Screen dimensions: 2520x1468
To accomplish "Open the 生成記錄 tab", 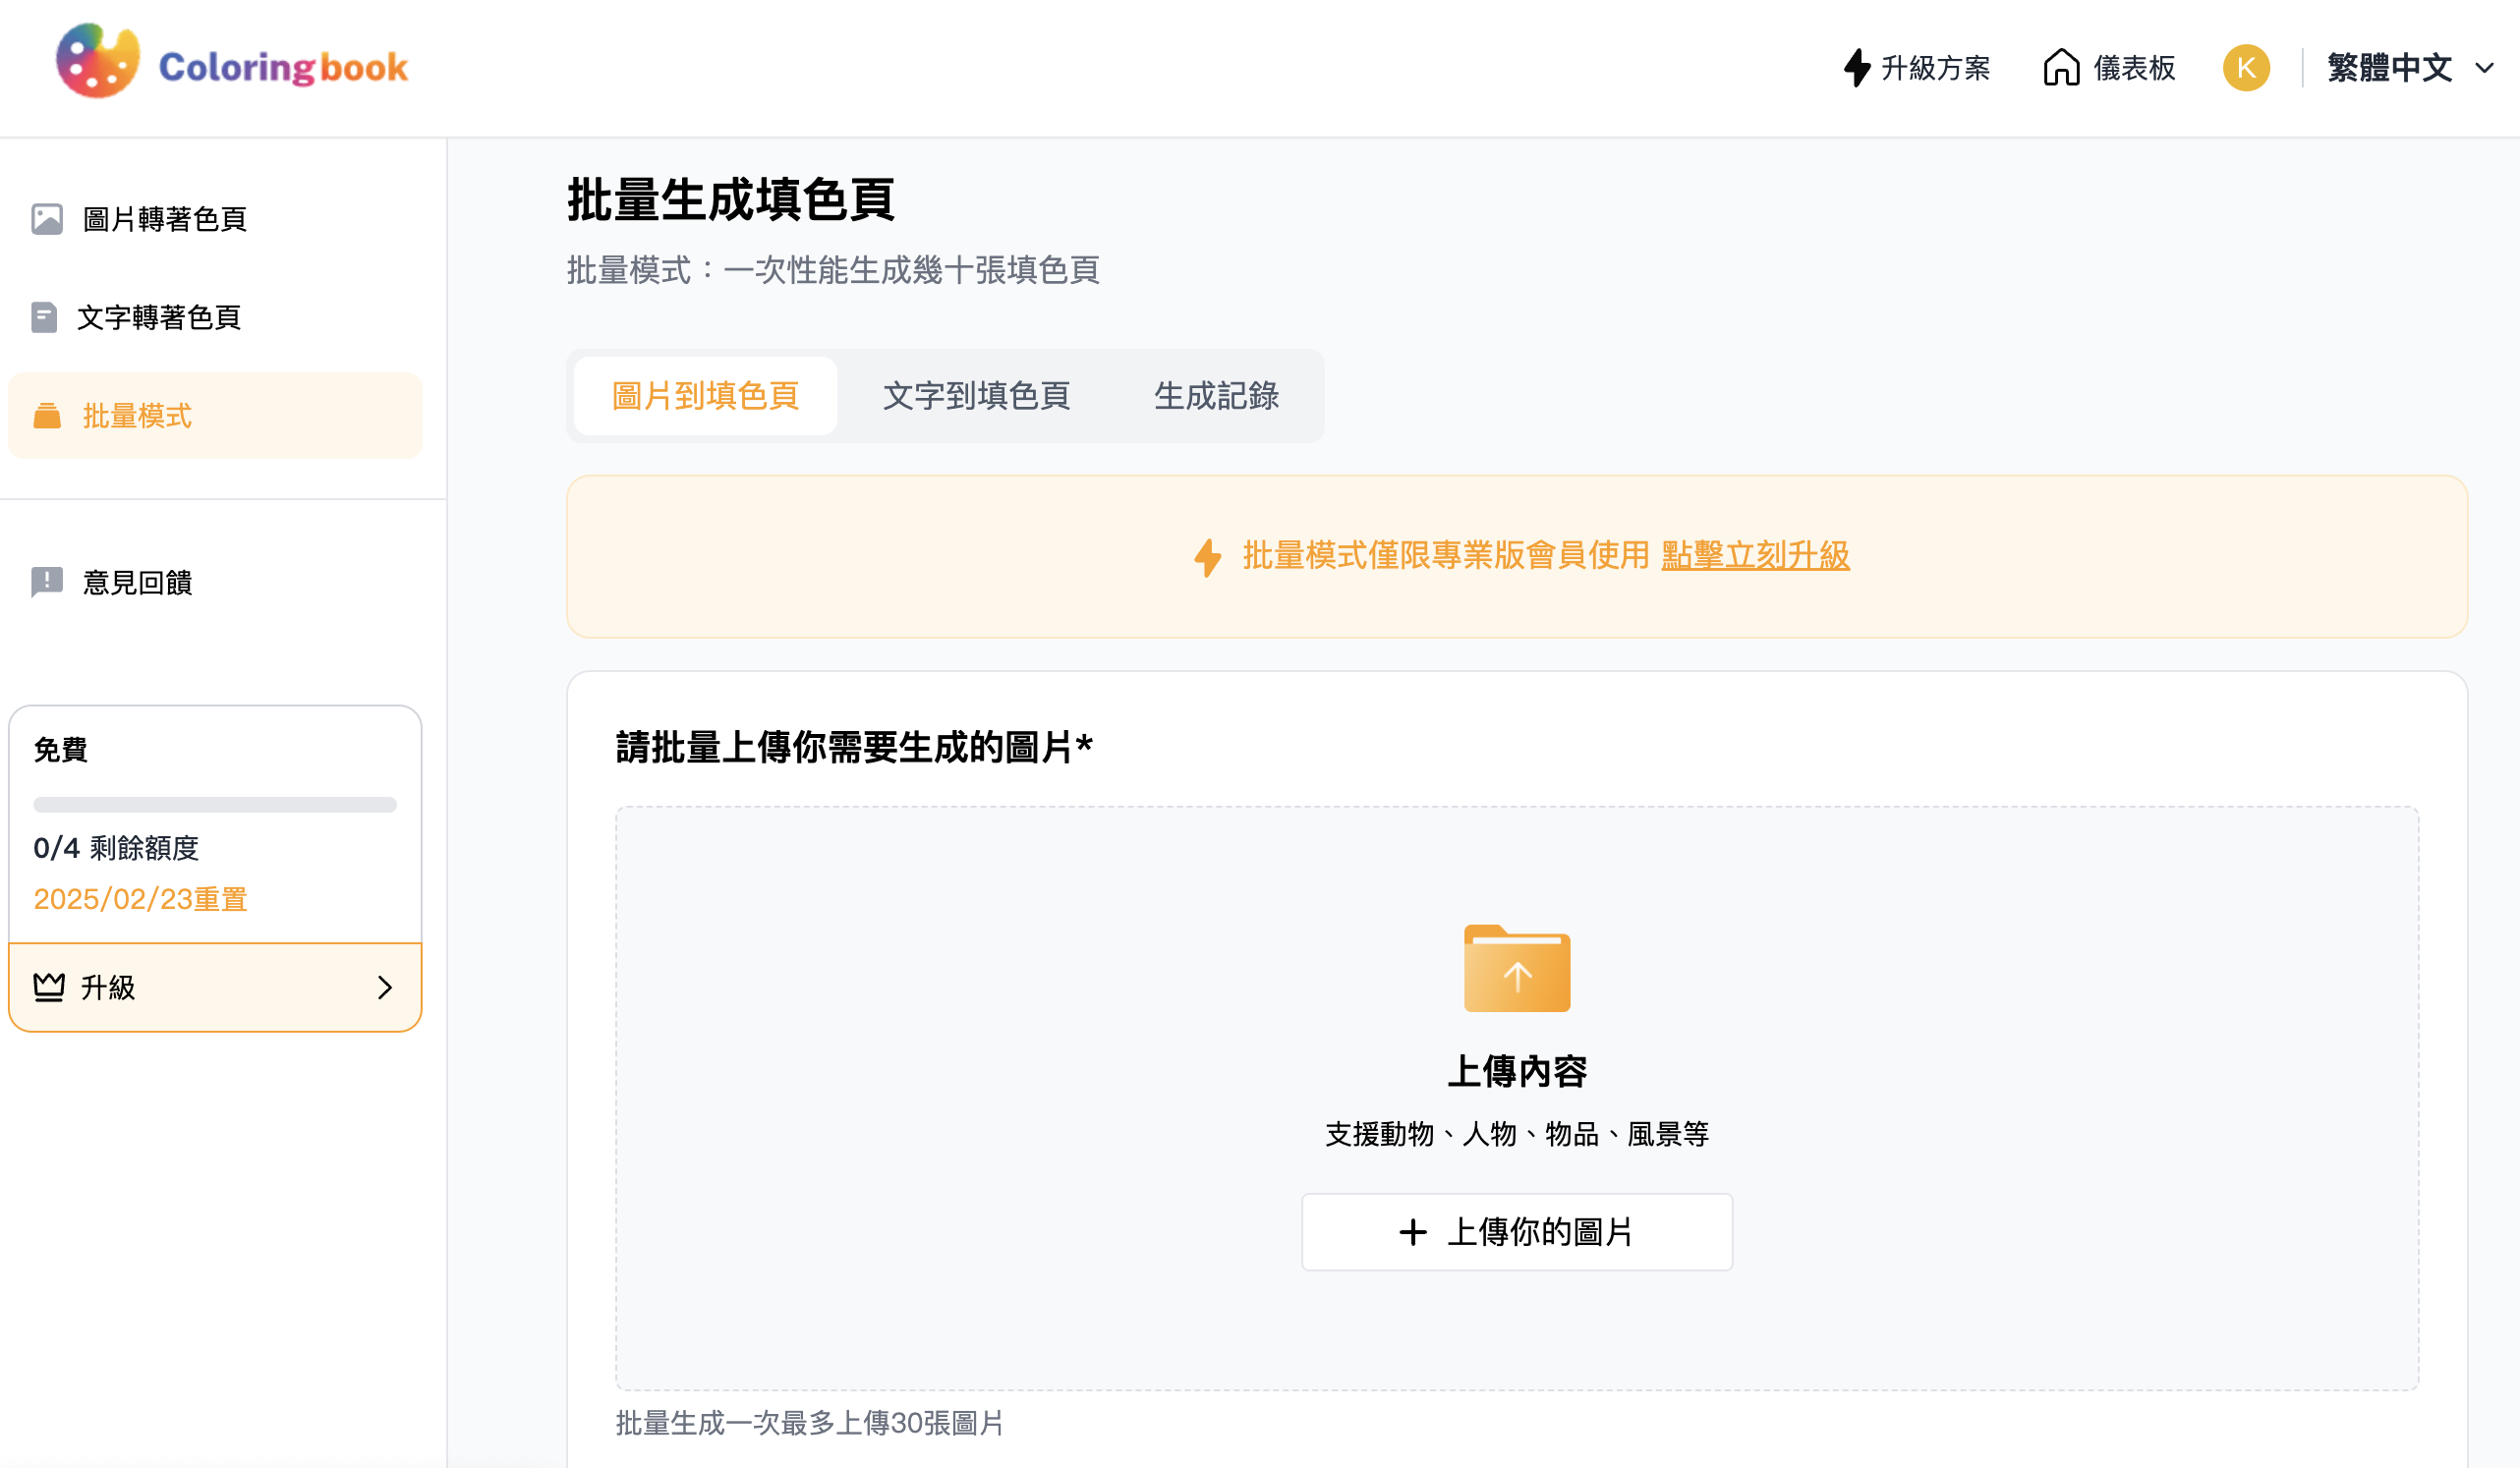I will 1215,396.
